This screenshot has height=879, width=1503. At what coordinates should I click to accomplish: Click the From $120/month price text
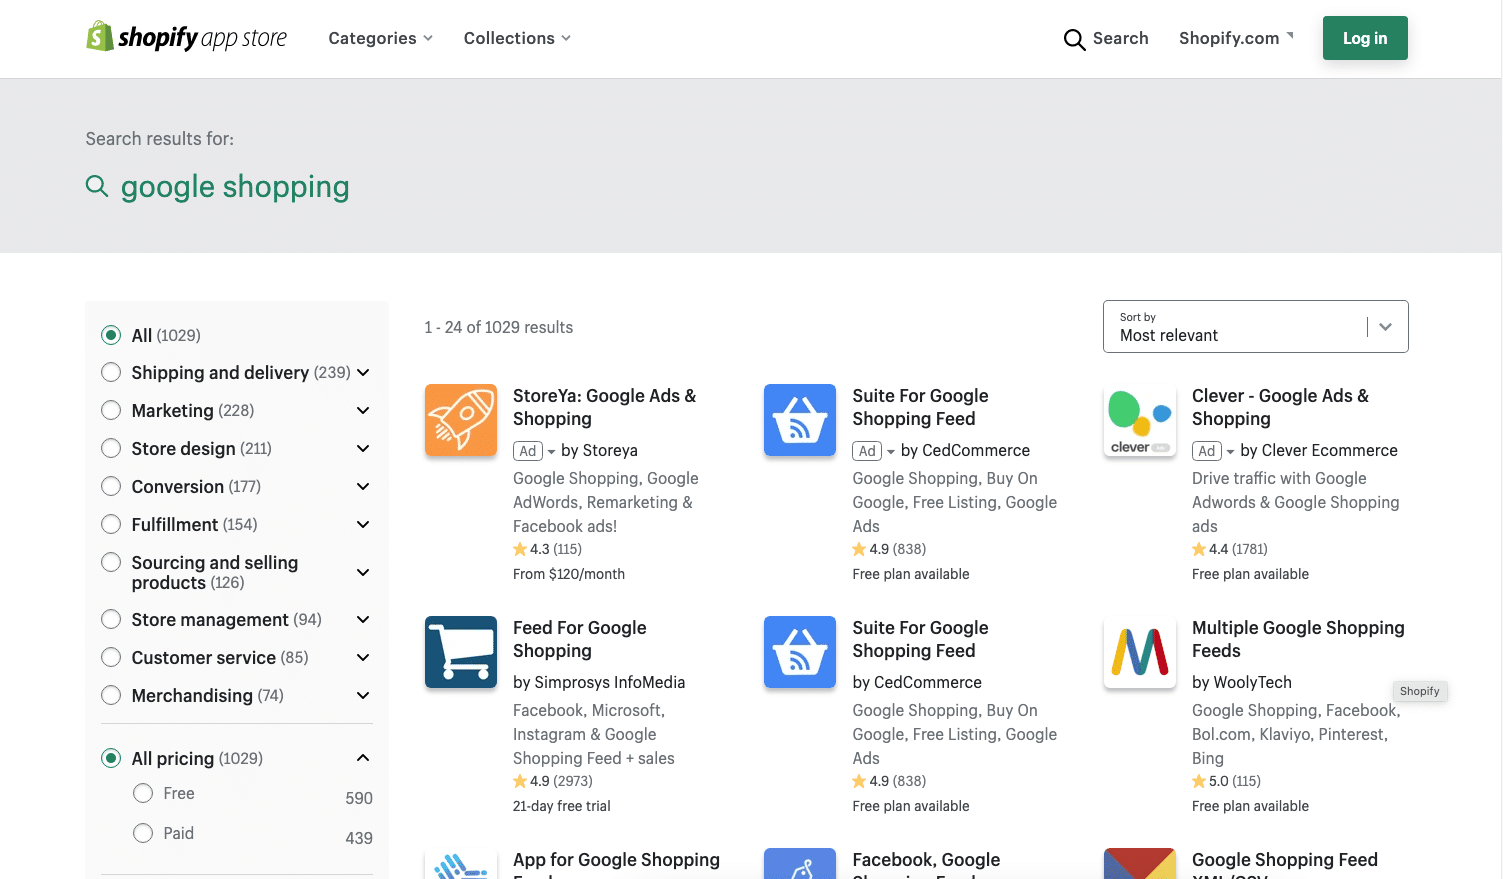tap(569, 574)
